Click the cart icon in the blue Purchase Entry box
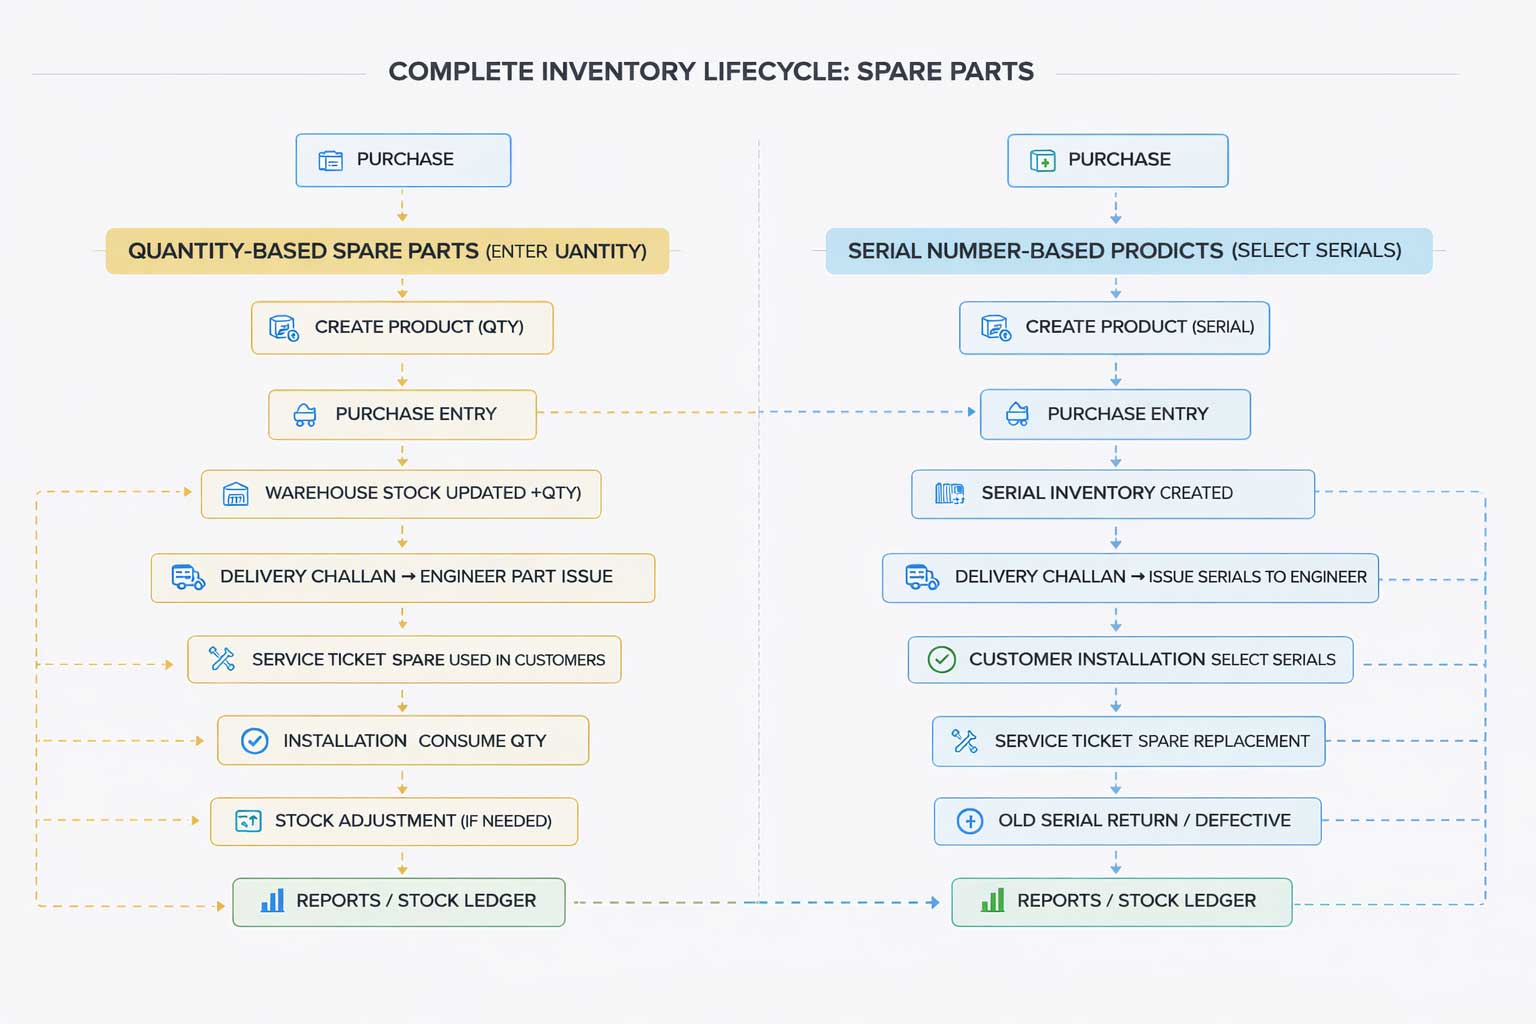This screenshot has height=1024, width=1536. click(1017, 415)
